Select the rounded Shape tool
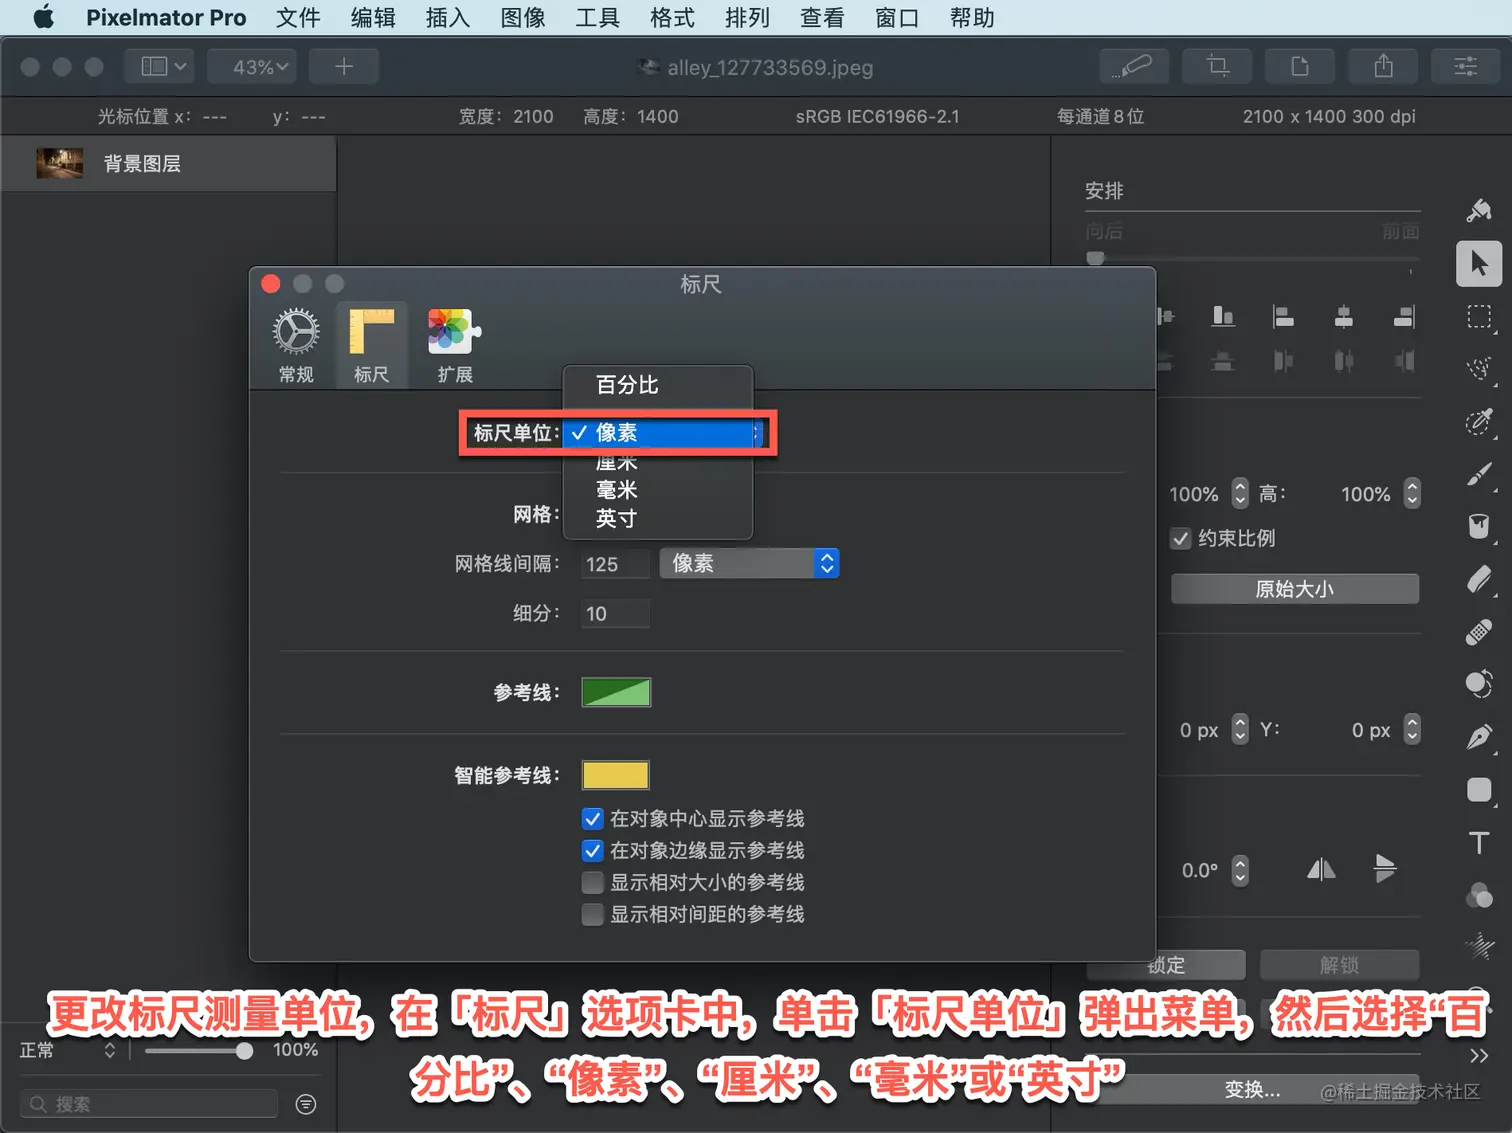Screen dimensions: 1512x1133 point(1479,790)
